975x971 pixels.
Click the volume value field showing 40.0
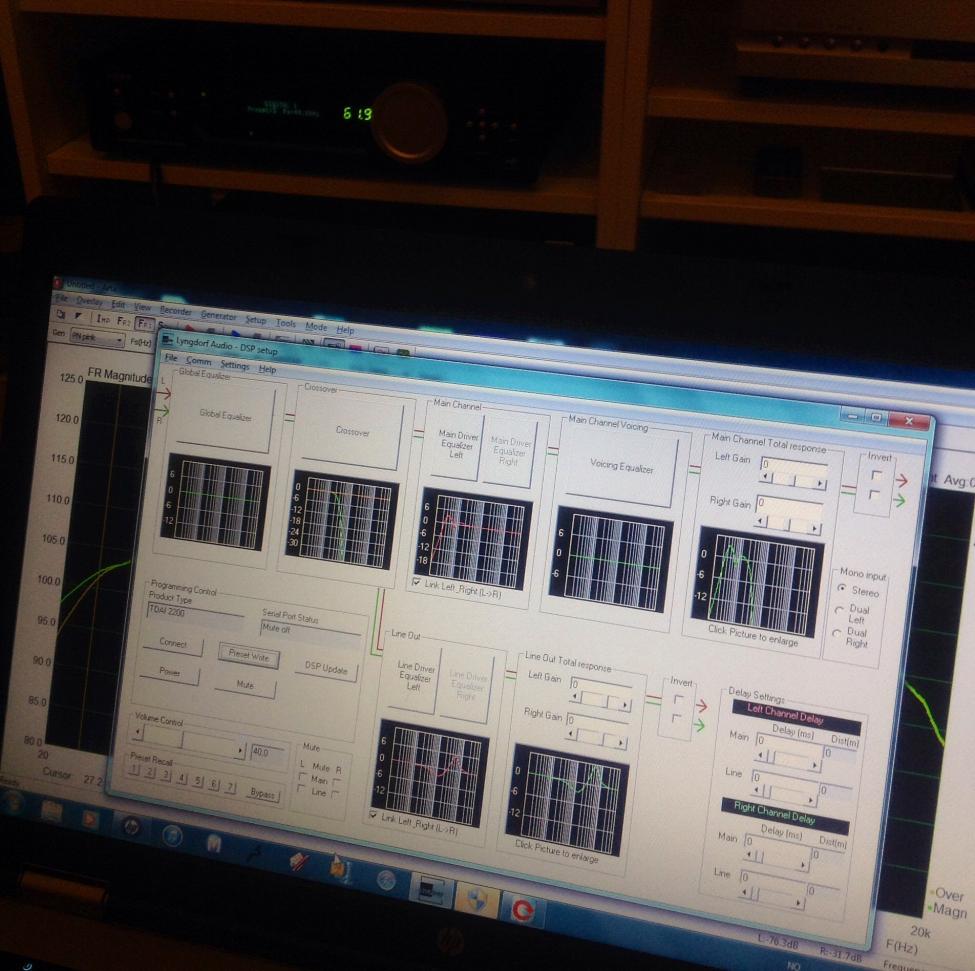269,753
